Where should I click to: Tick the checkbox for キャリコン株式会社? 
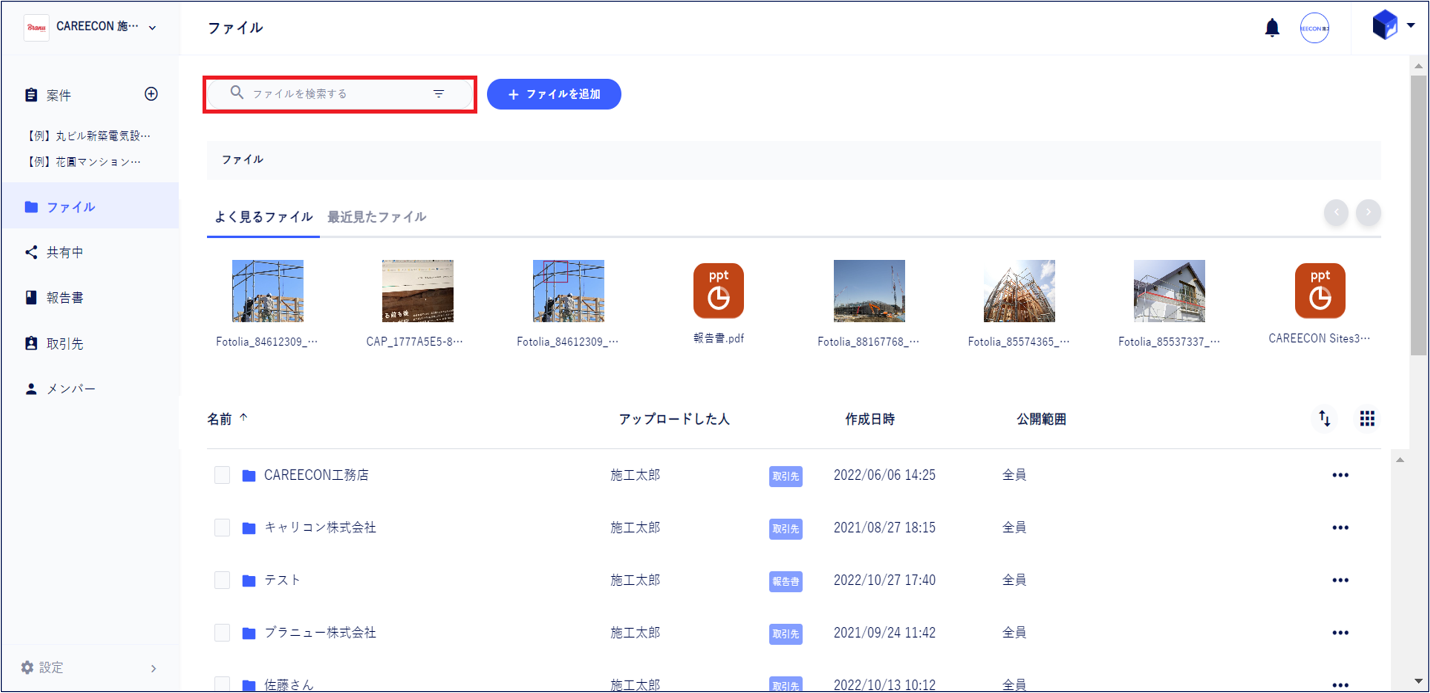[222, 527]
